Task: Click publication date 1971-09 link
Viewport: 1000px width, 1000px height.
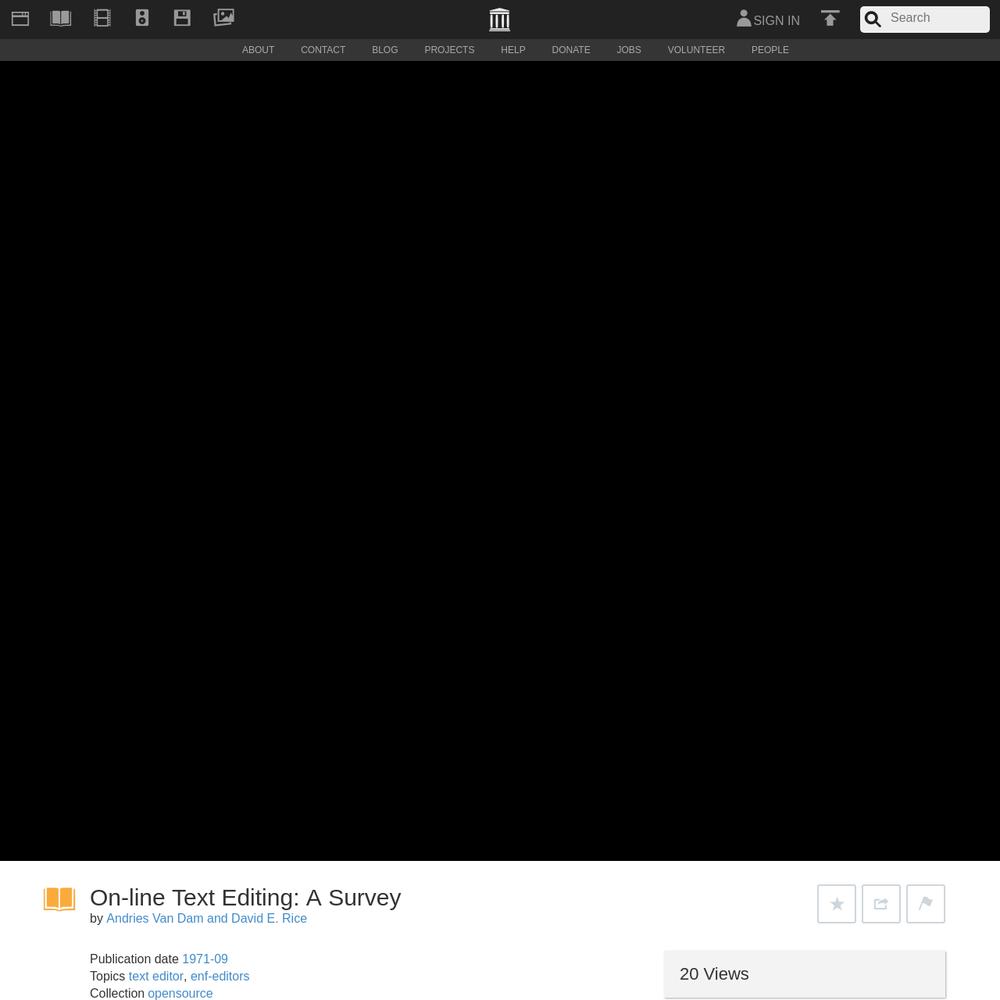Action: pyautogui.click(x=205, y=959)
